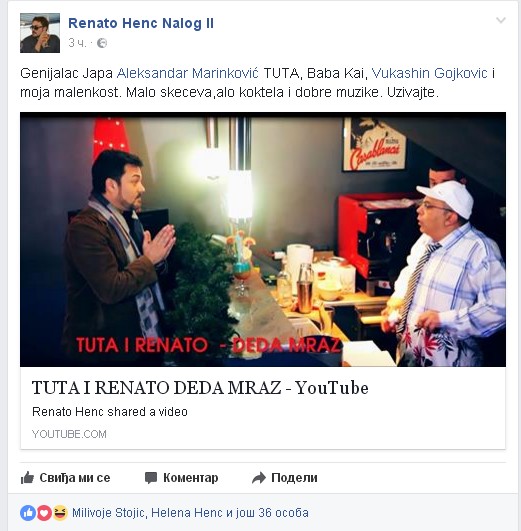Click the blue Like reaction icon
Viewport: 521px width, 531px height.
tap(28, 513)
